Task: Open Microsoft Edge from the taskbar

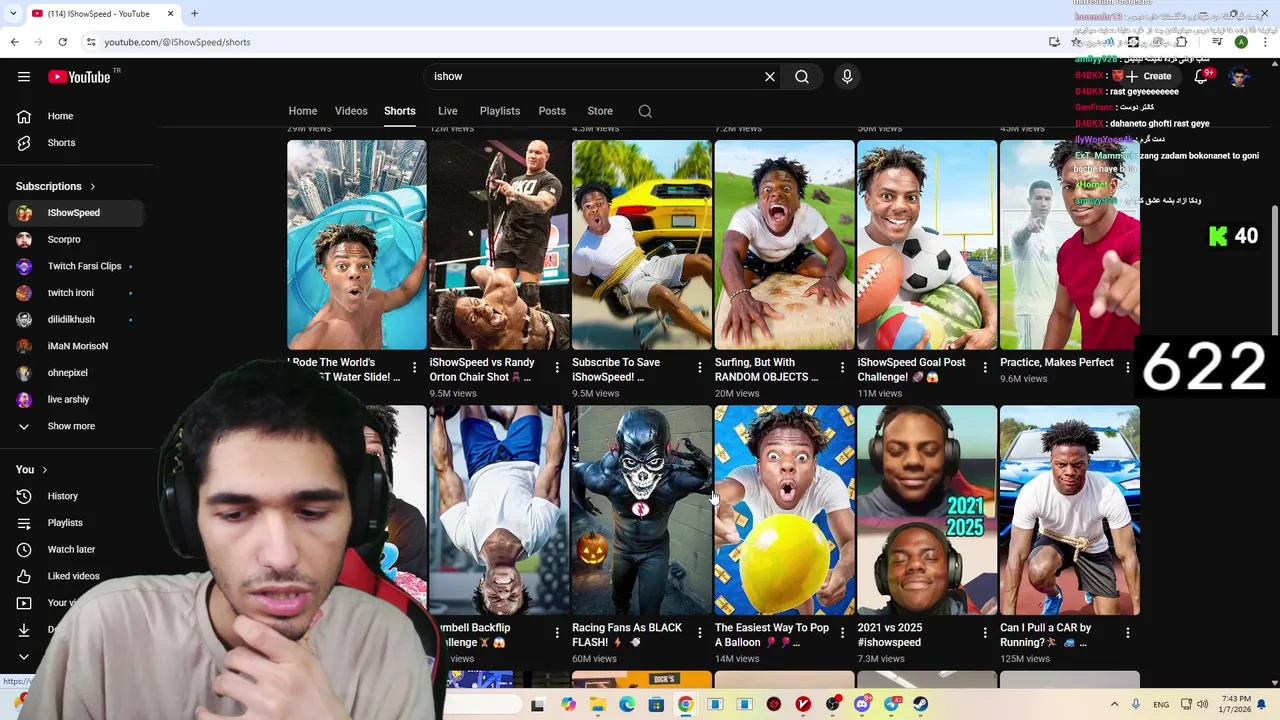Action: click(627, 705)
